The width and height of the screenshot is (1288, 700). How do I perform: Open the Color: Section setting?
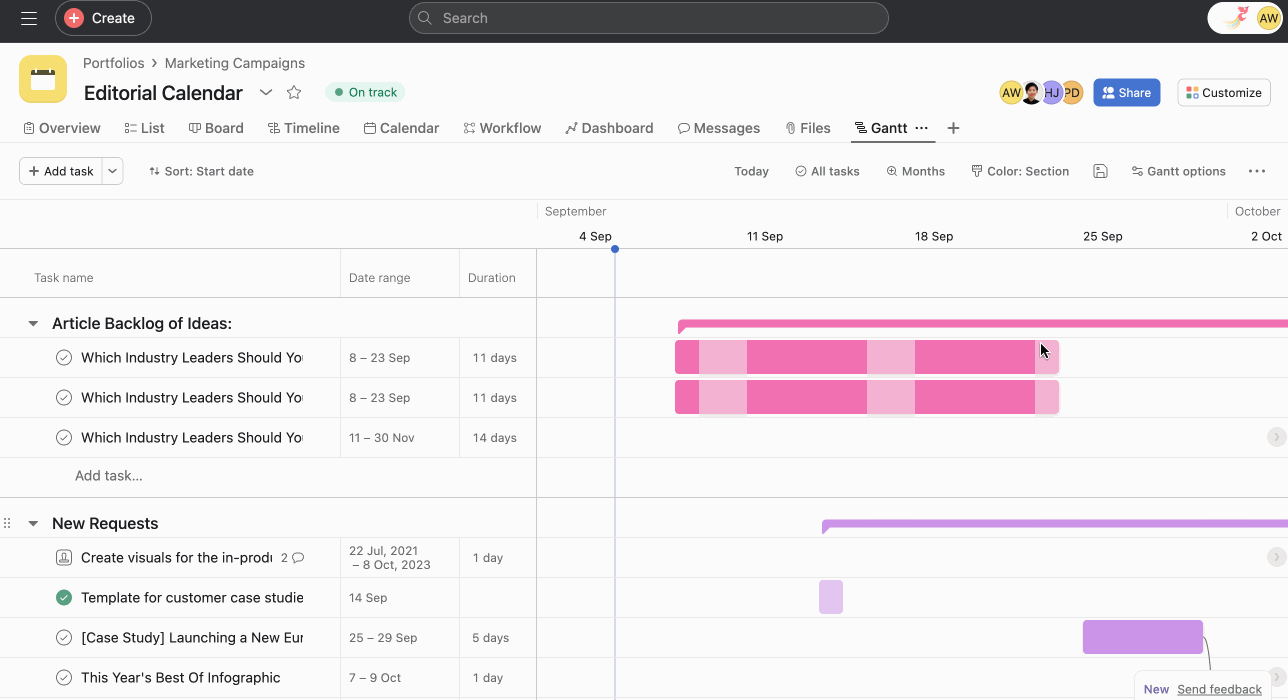1020,171
